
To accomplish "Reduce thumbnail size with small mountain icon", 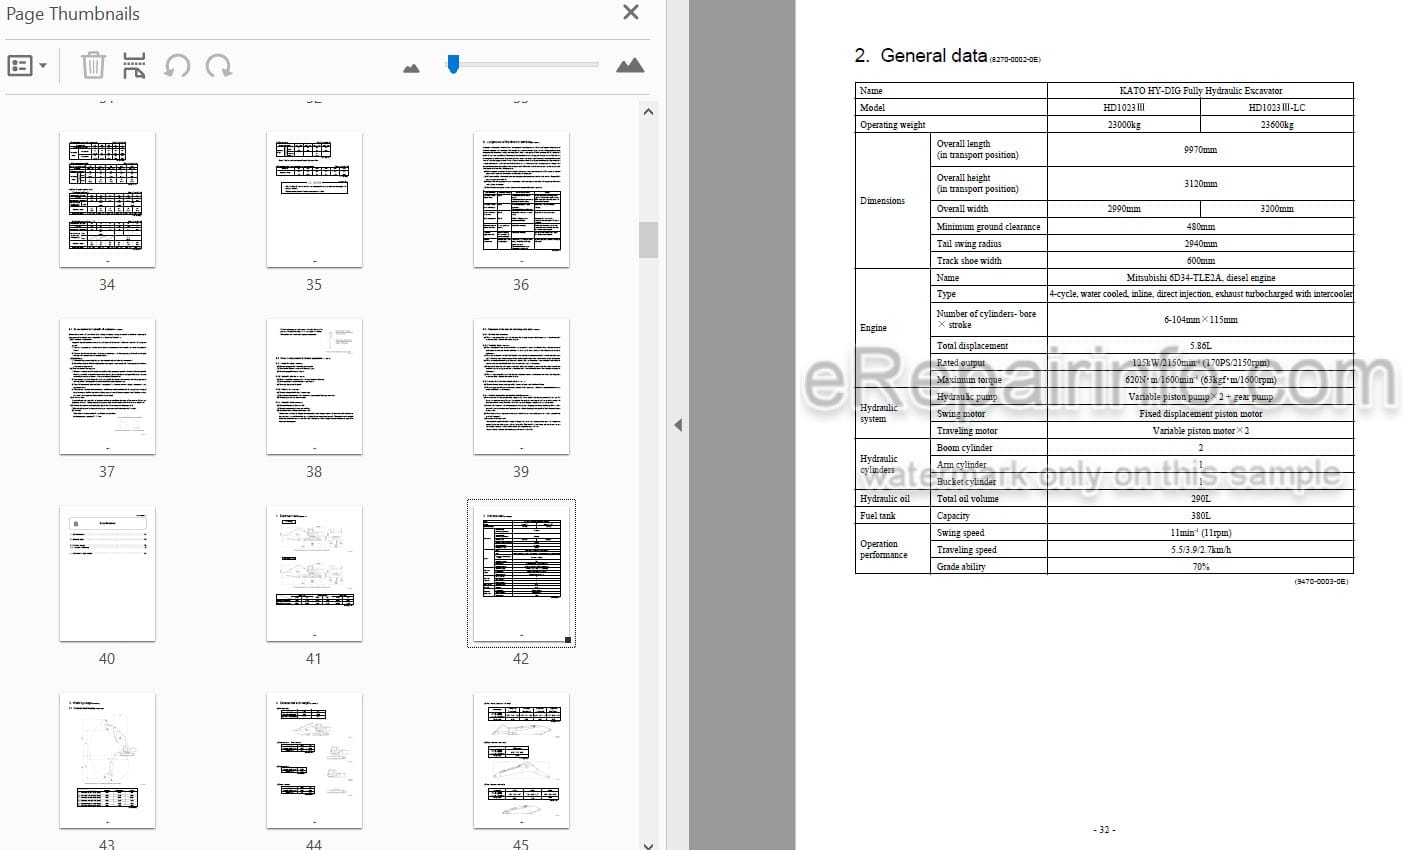I will (x=411, y=68).
